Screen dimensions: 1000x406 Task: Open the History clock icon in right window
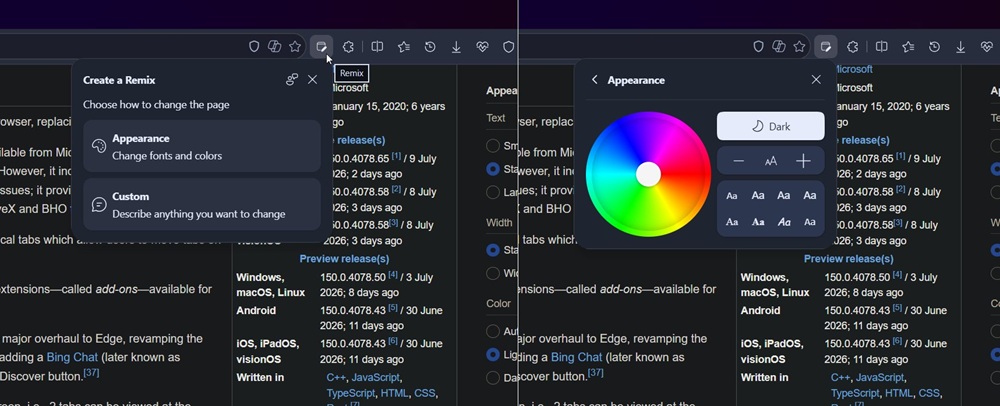click(934, 47)
